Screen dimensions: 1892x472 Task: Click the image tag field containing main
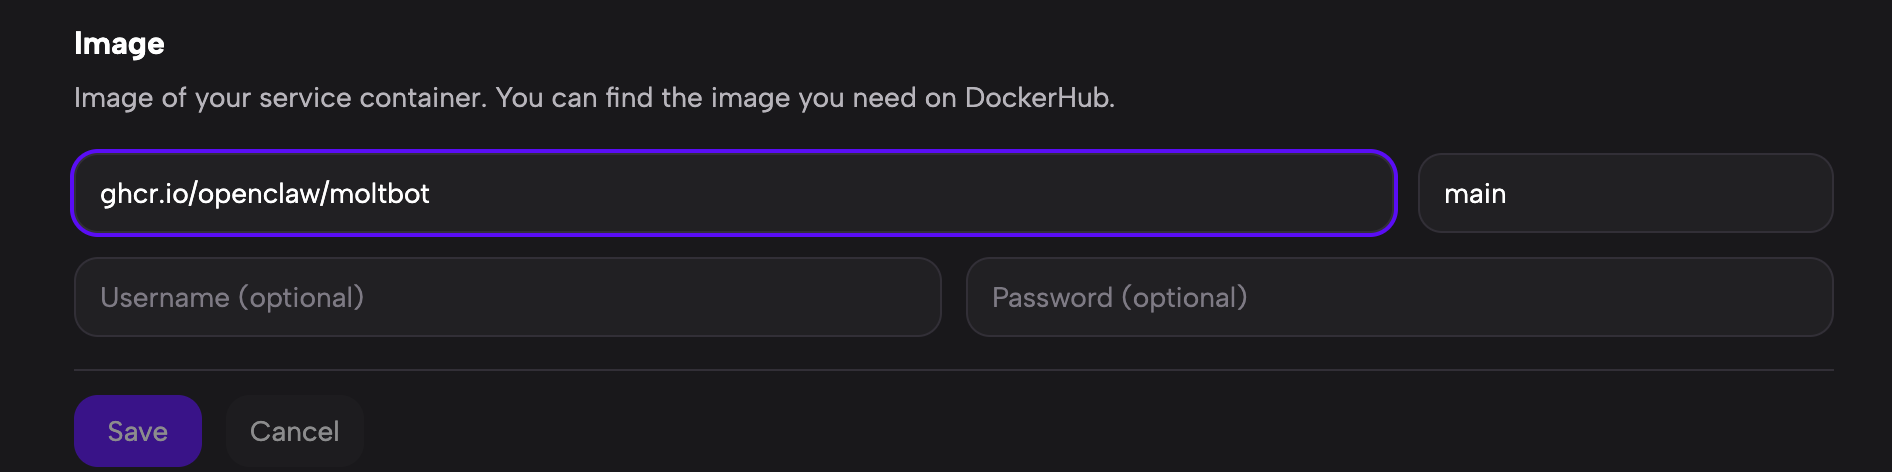click(x=1625, y=193)
